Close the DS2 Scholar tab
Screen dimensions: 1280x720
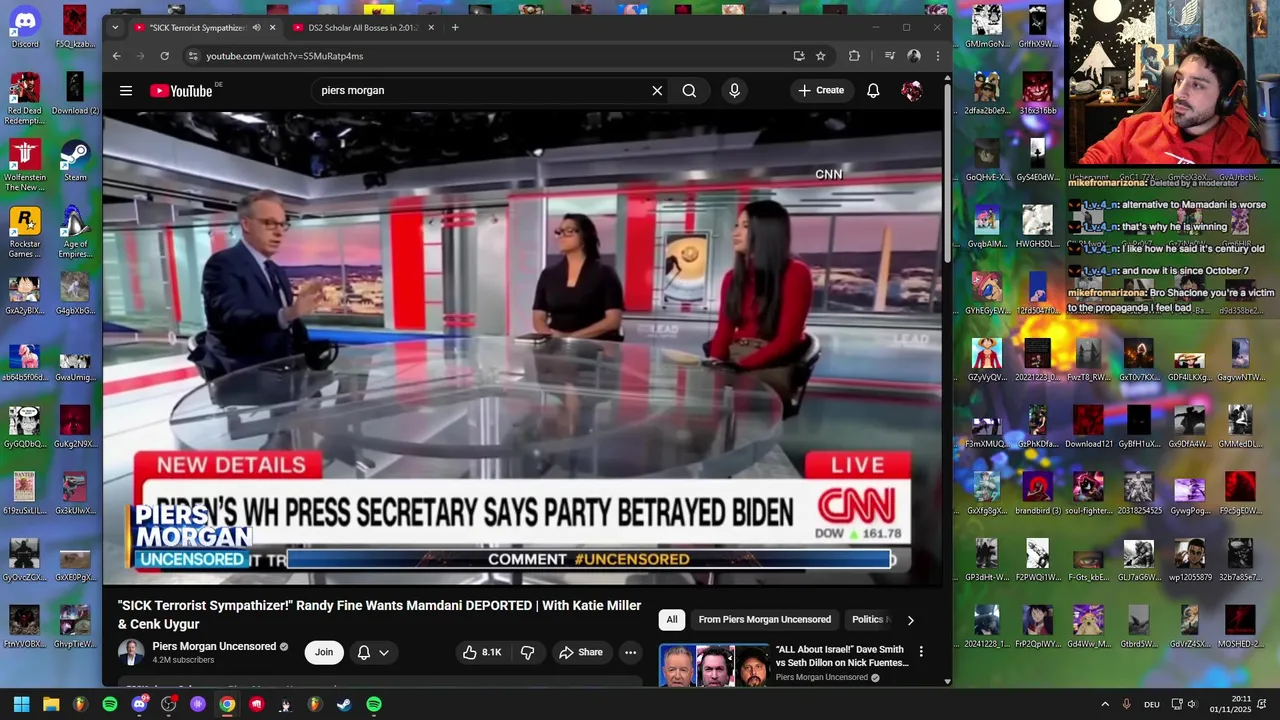431,27
